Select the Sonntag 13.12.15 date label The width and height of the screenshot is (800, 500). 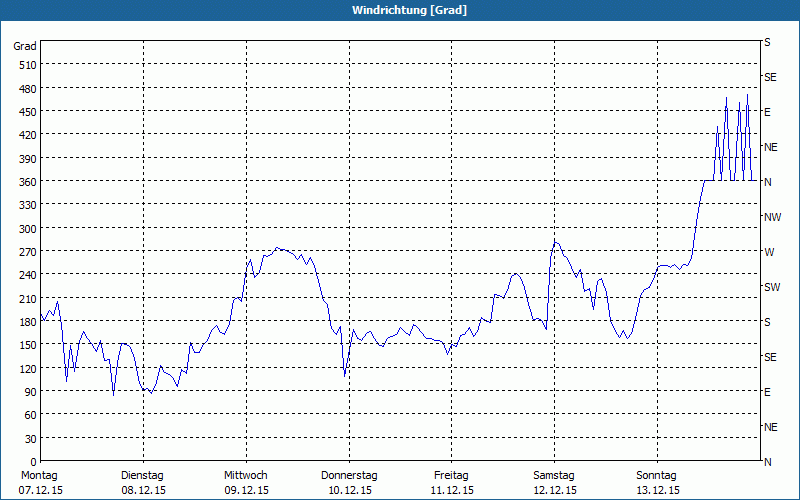[657, 483]
